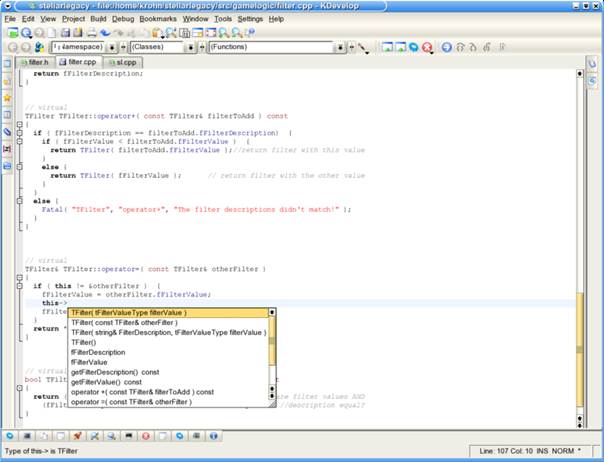Open the Tools menu
Viewport: 604px width, 462px height.
pyautogui.click(x=223, y=19)
